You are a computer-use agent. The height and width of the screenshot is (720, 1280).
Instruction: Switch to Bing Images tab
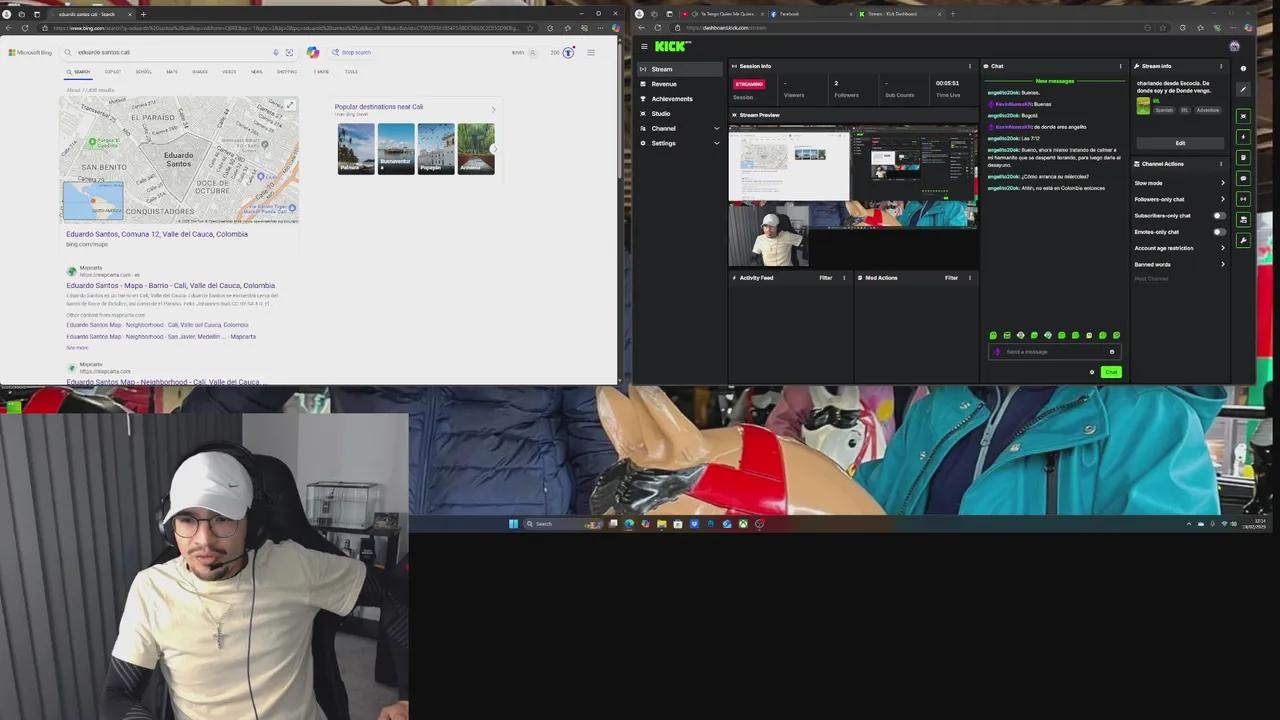(200, 72)
